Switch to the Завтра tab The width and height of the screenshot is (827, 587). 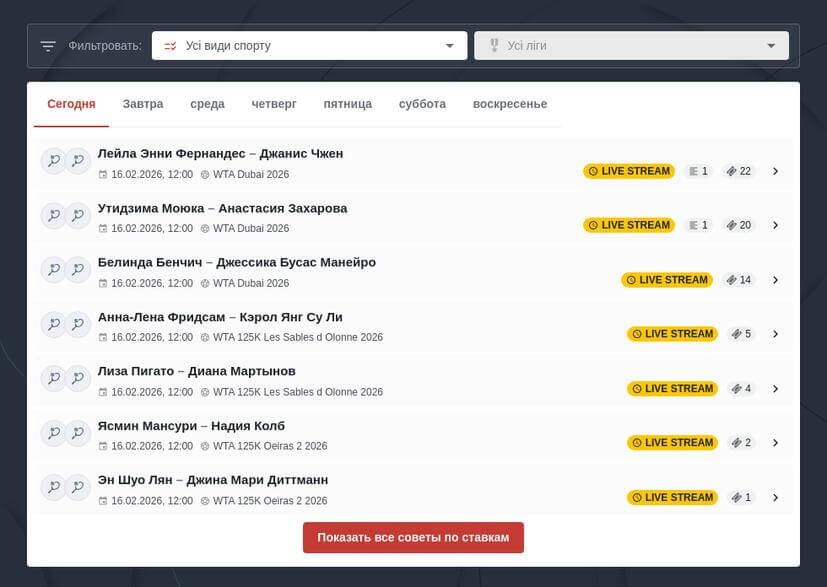pyautogui.click(x=143, y=104)
